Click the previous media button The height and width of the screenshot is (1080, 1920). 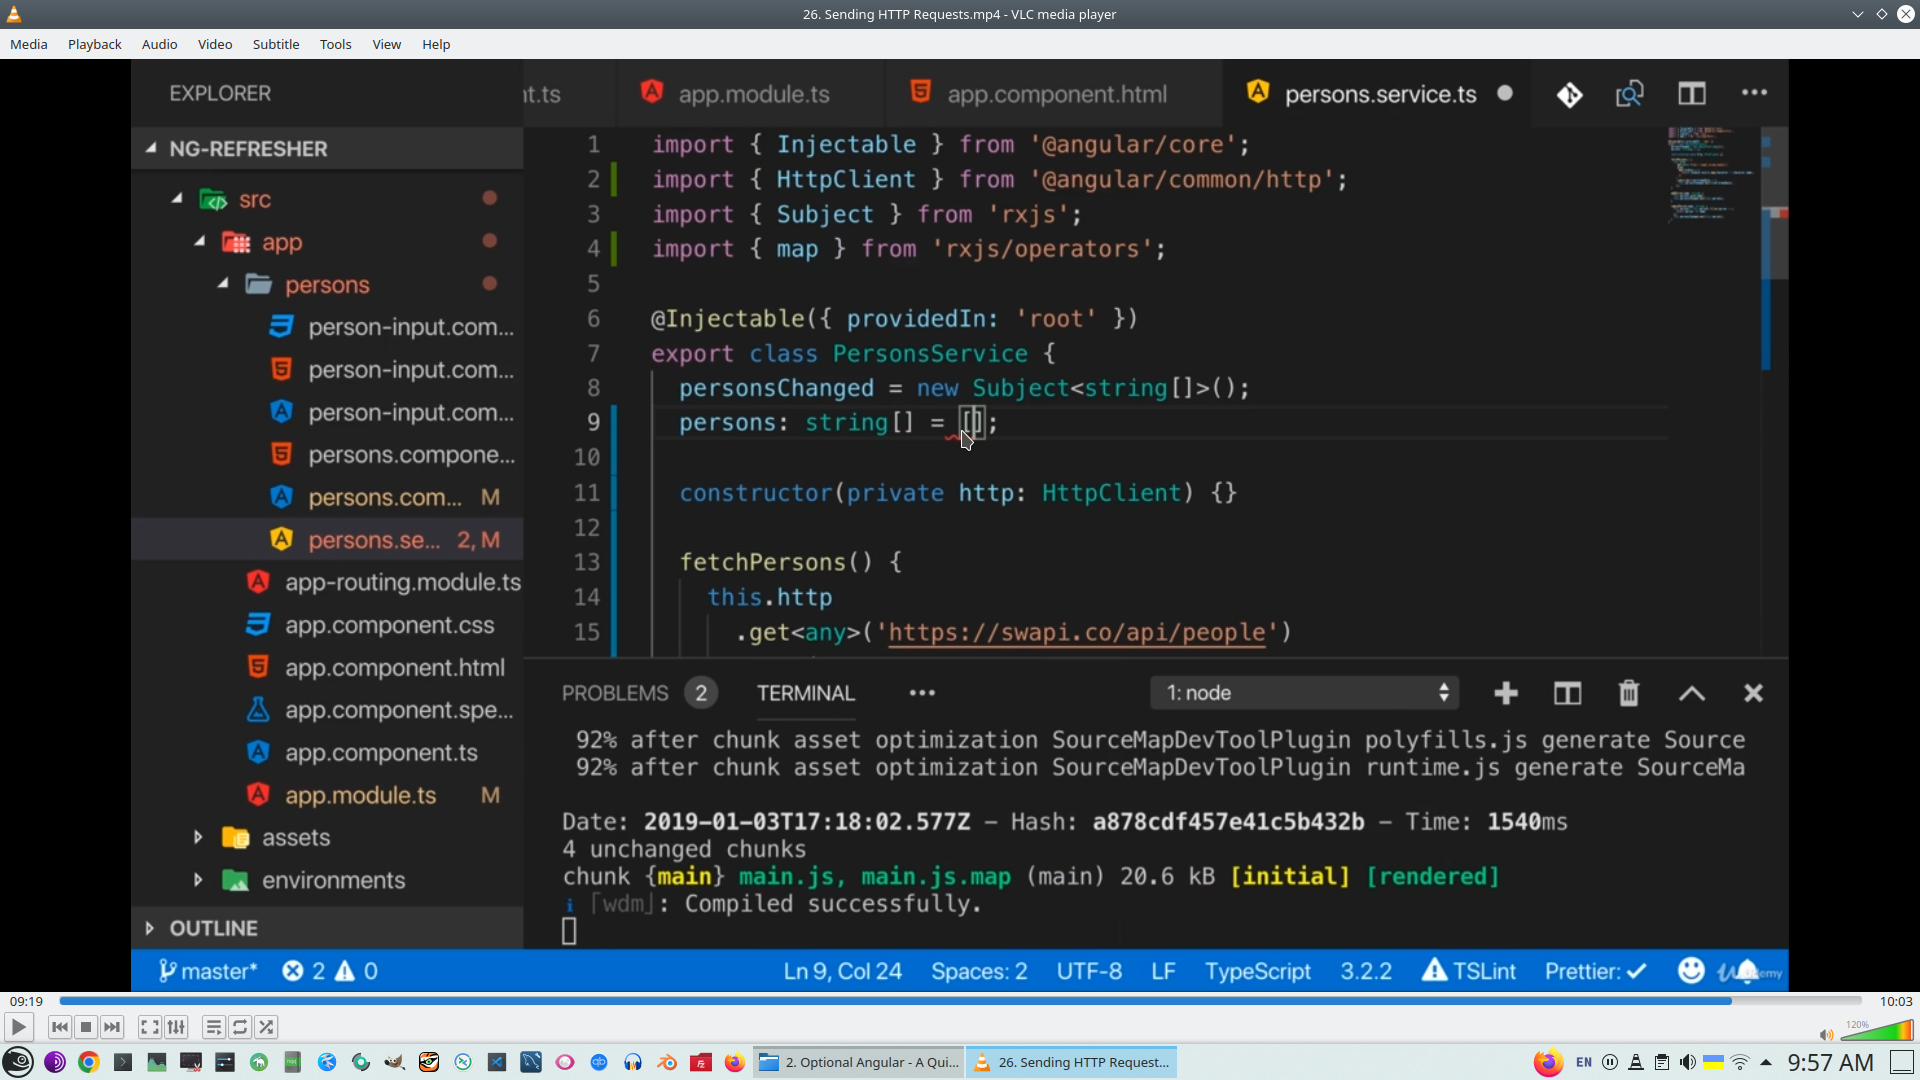tap(60, 1027)
